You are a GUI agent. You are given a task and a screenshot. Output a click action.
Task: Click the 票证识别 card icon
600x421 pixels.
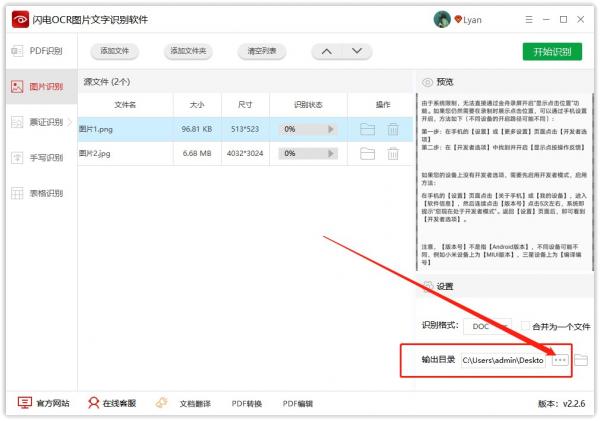click(17, 122)
